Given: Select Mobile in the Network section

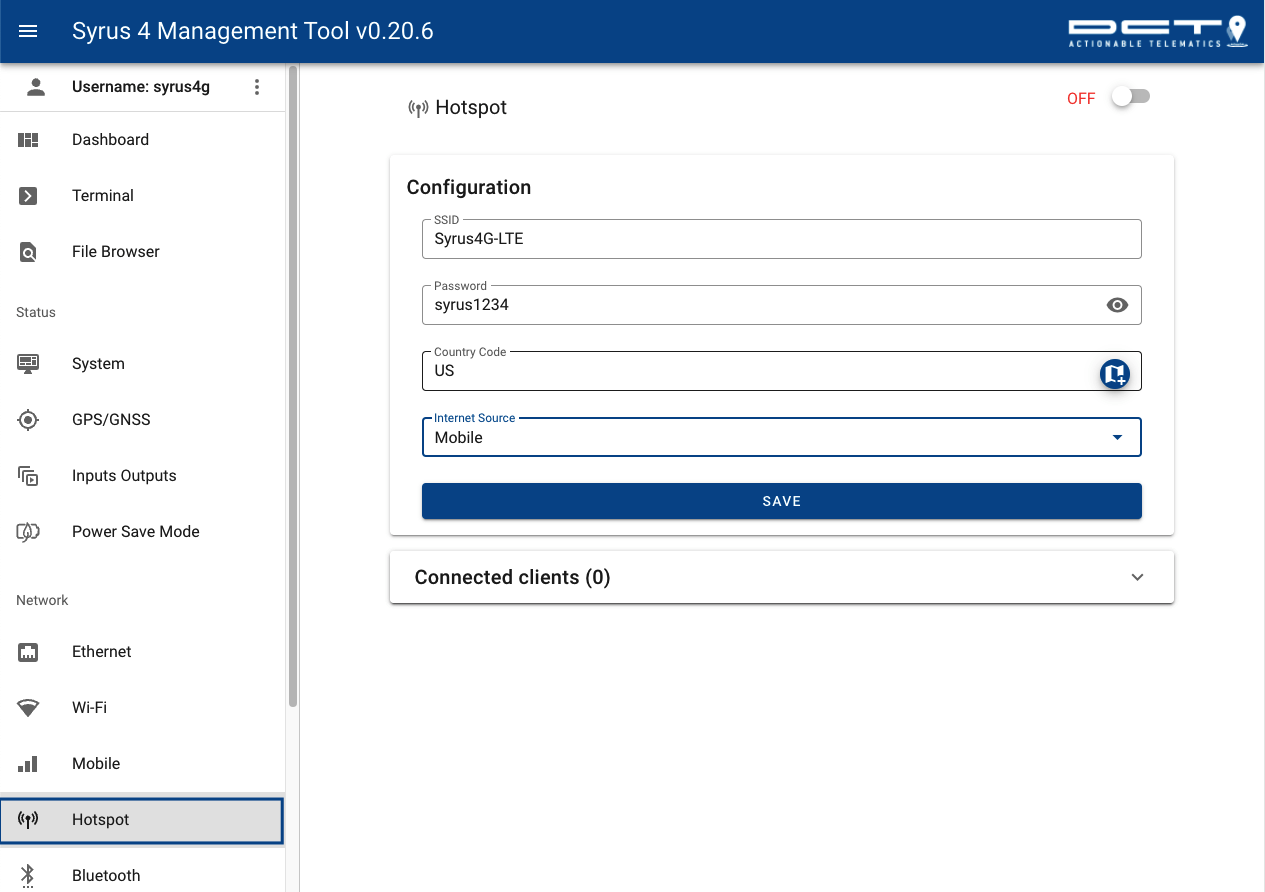Looking at the screenshot, I should (142, 764).
